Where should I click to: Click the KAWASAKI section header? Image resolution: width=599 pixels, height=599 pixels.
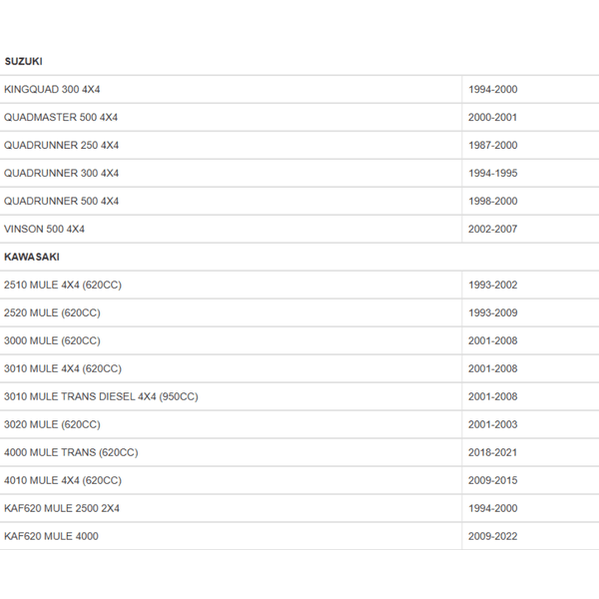click(x=32, y=257)
